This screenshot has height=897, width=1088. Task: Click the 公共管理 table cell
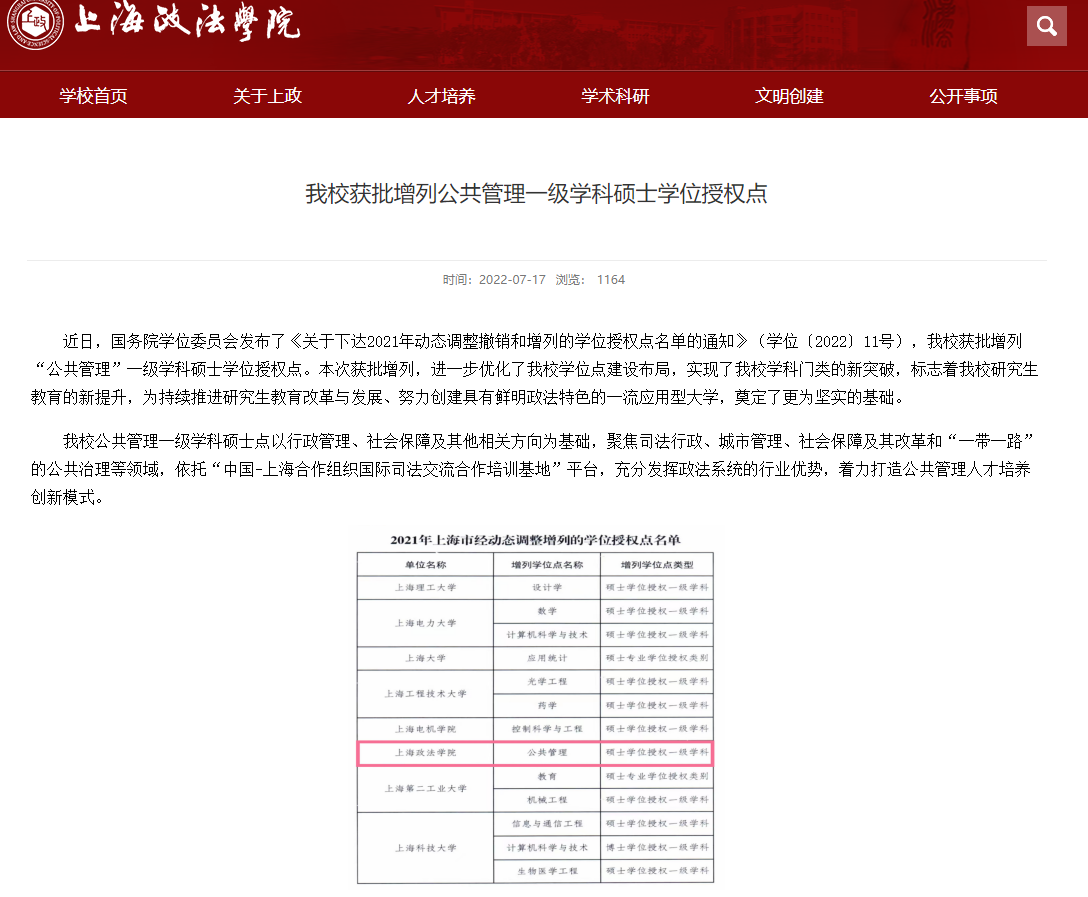coord(547,753)
